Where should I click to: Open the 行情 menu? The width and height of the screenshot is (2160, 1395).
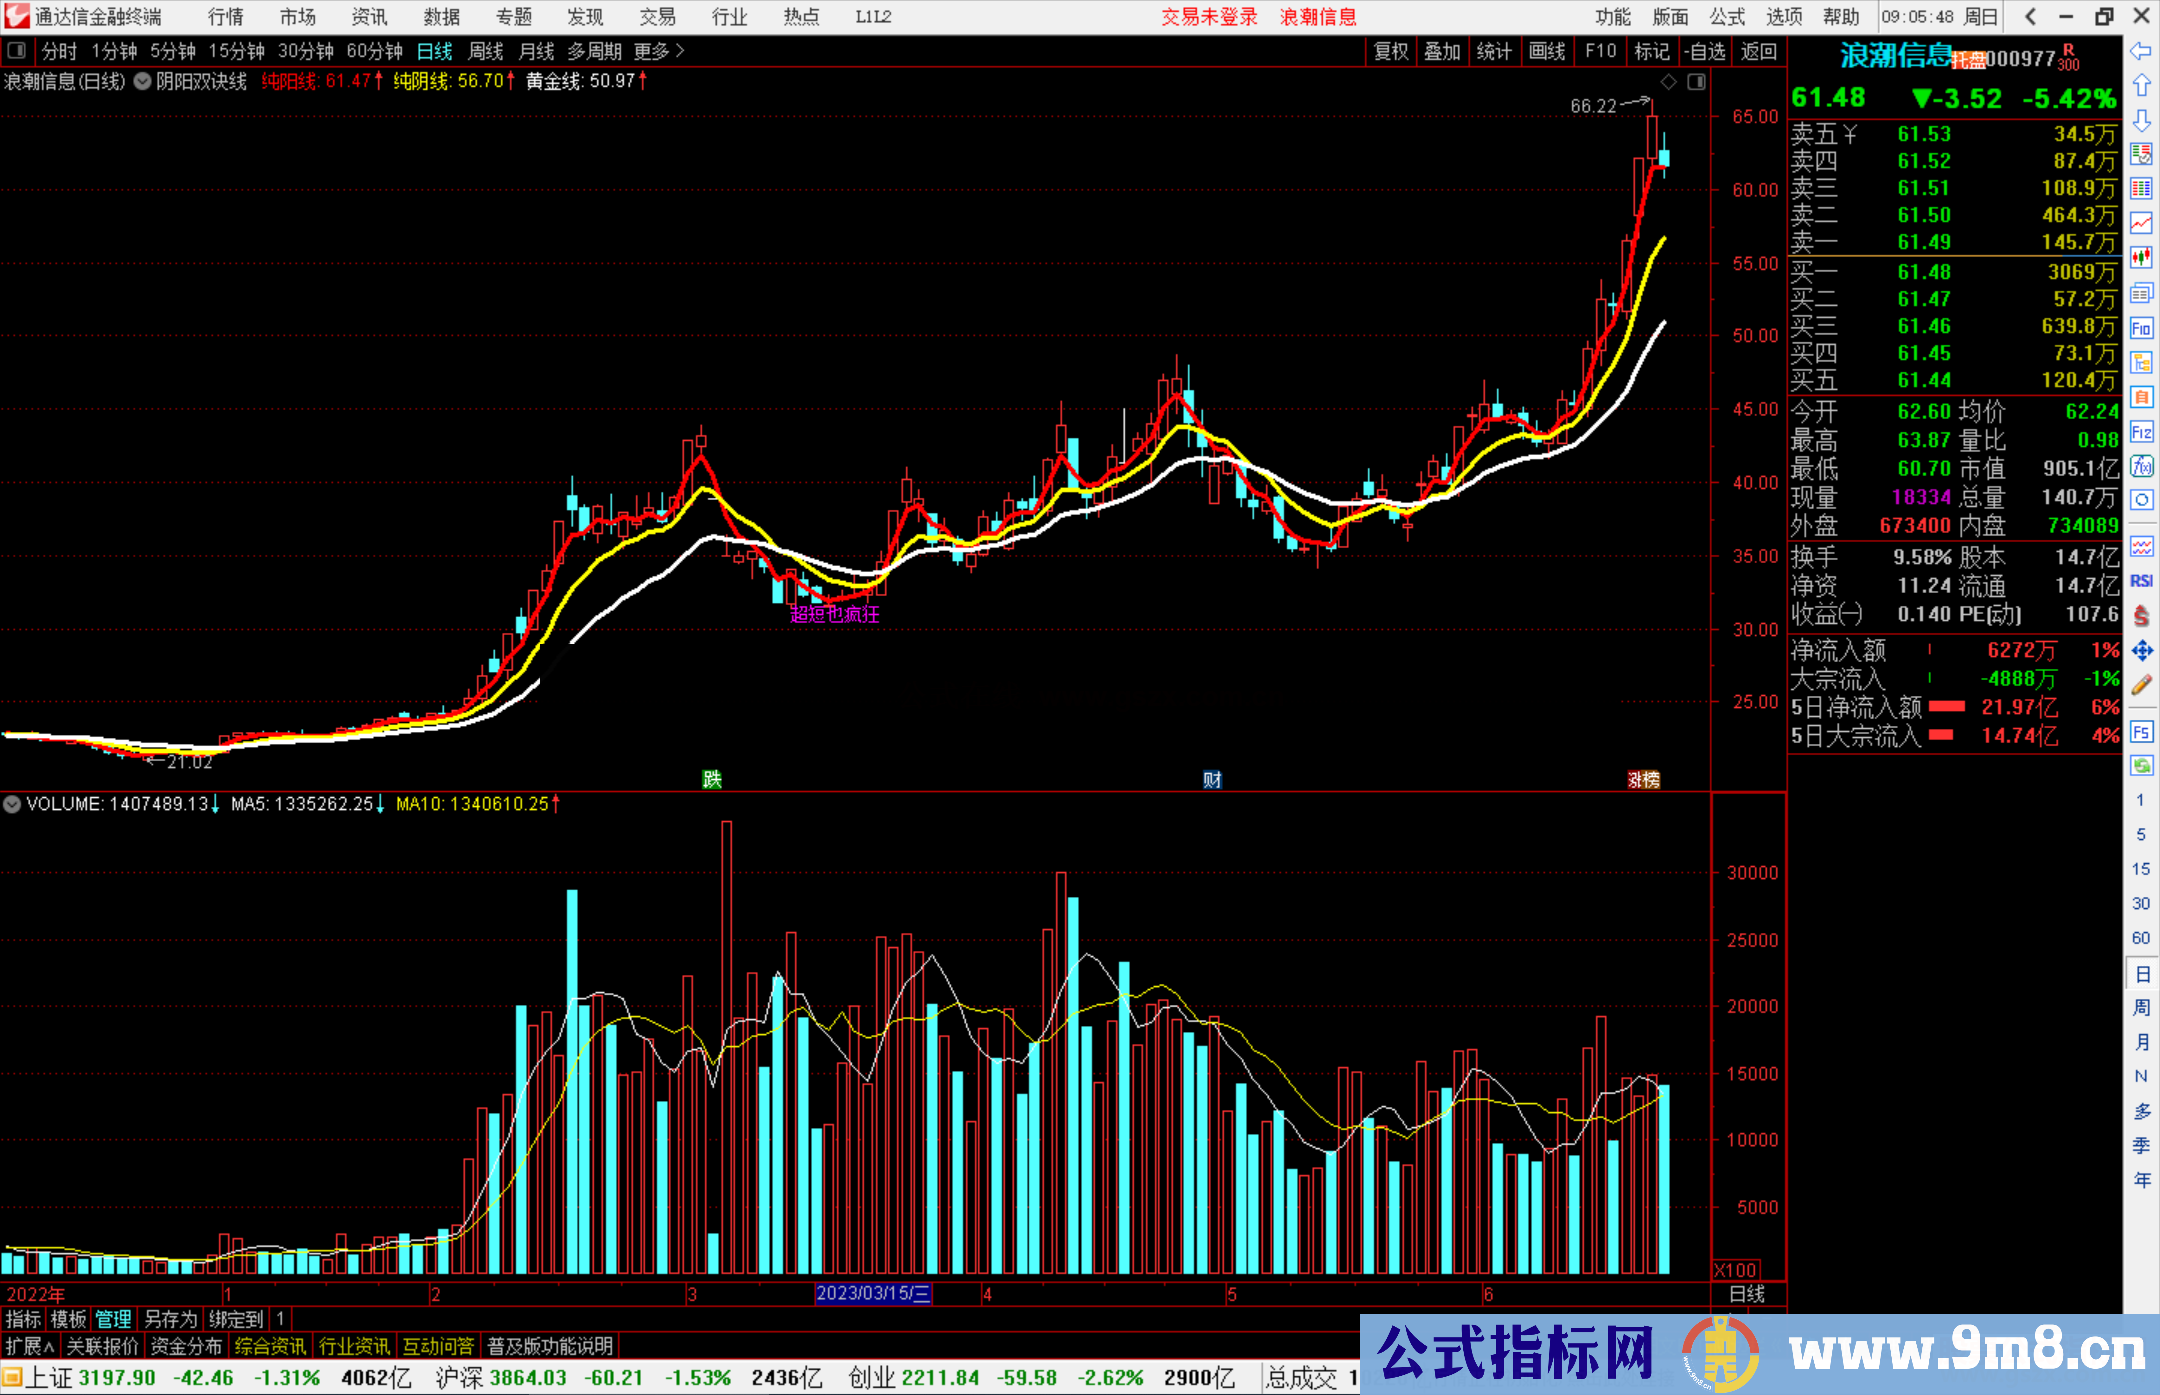coord(225,17)
